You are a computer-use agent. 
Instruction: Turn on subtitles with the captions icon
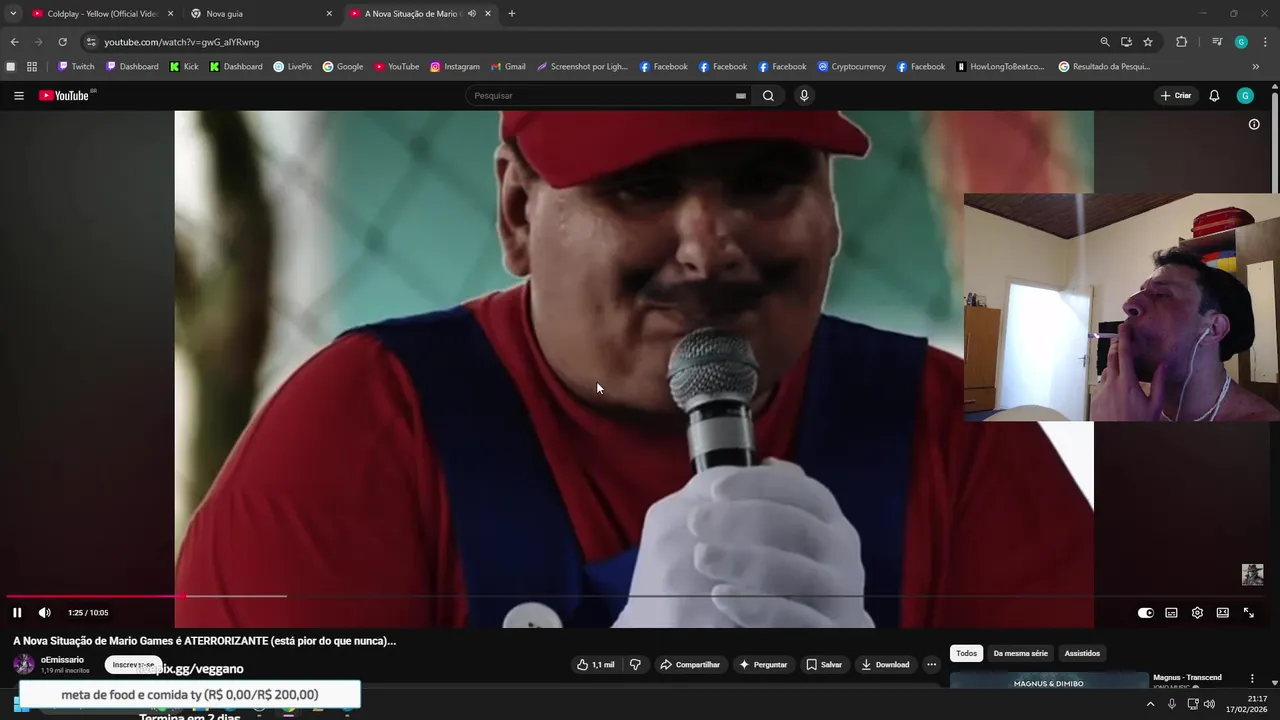pos(1171,613)
